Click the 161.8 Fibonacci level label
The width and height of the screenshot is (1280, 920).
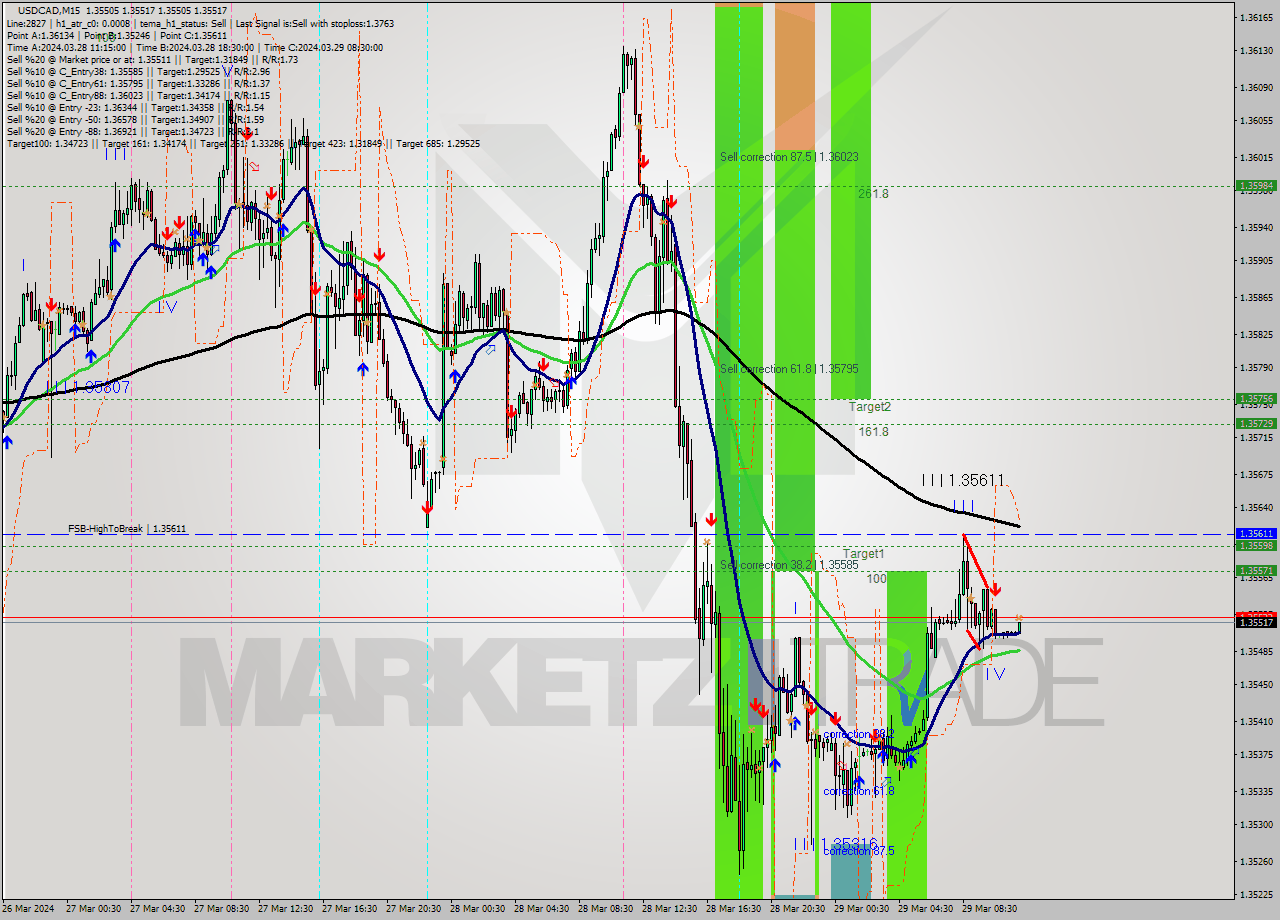[x=873, y=431]
